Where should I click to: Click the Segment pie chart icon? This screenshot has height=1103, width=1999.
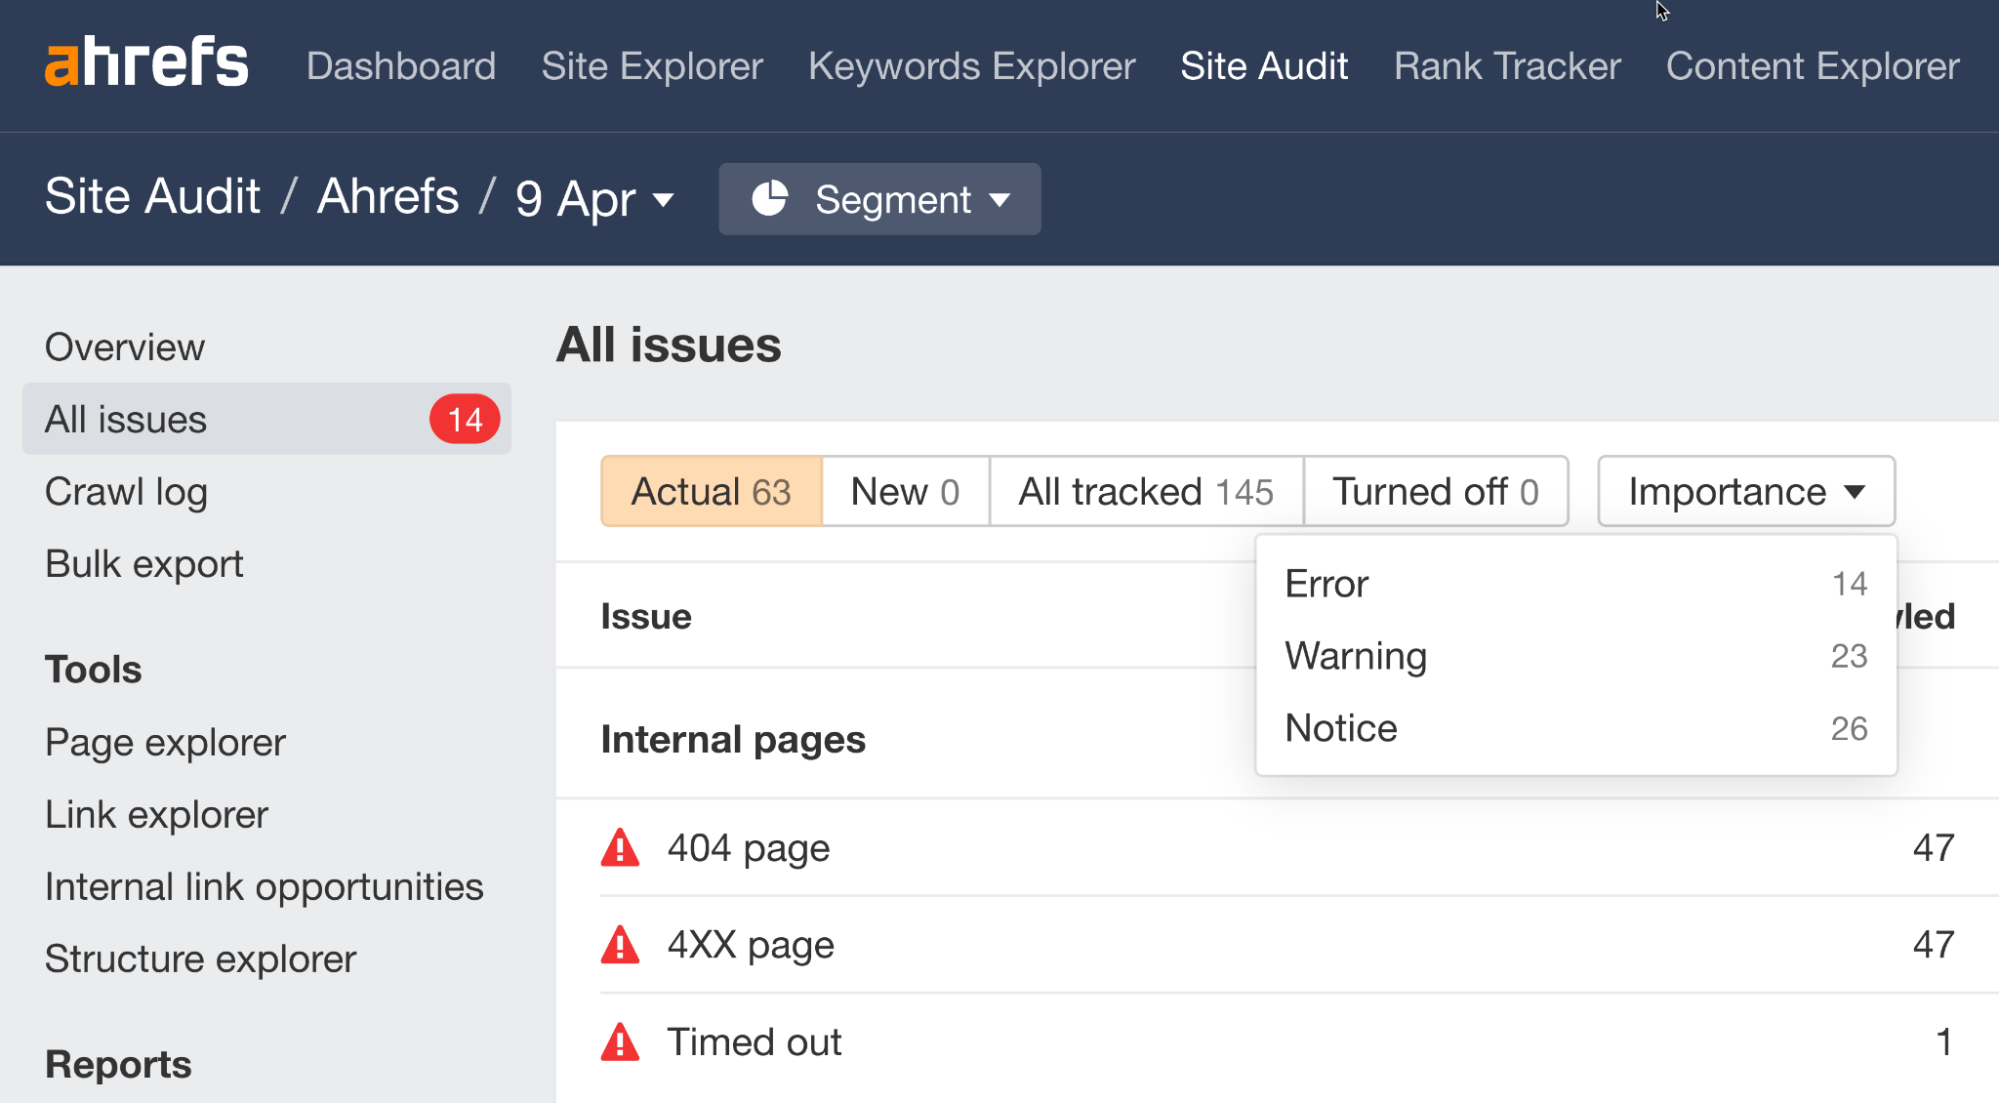tap(772, 198)
